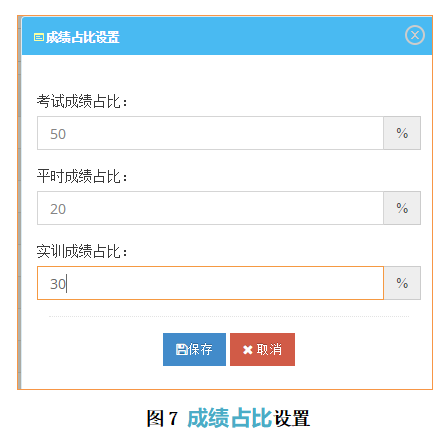Click the 成绩占比设置 dialog title text
448x434 pixels.
(x=82, y=37)
